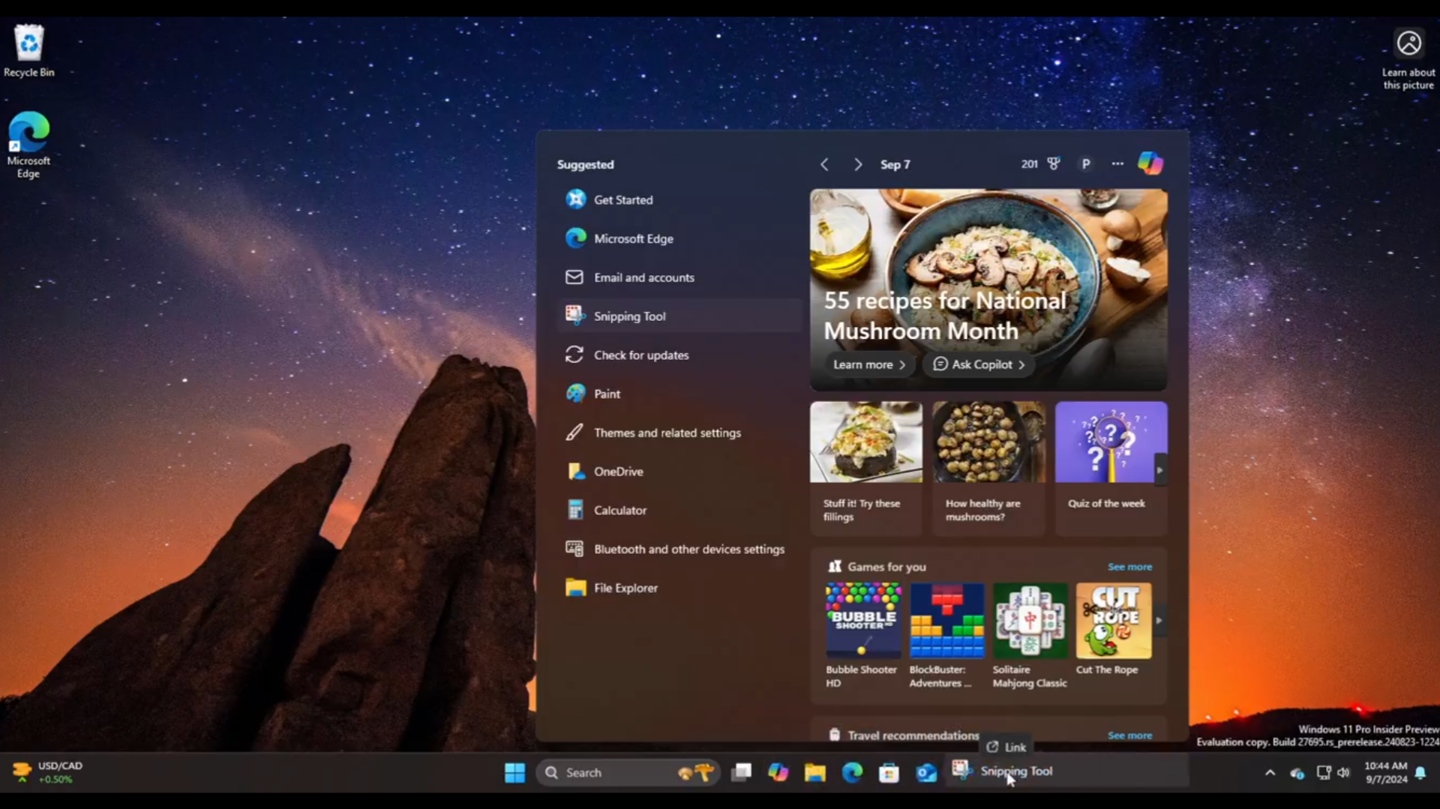The image size is (1440, 809).
Task: Click Learn about this picture icon
Action: pos(1408,60)
